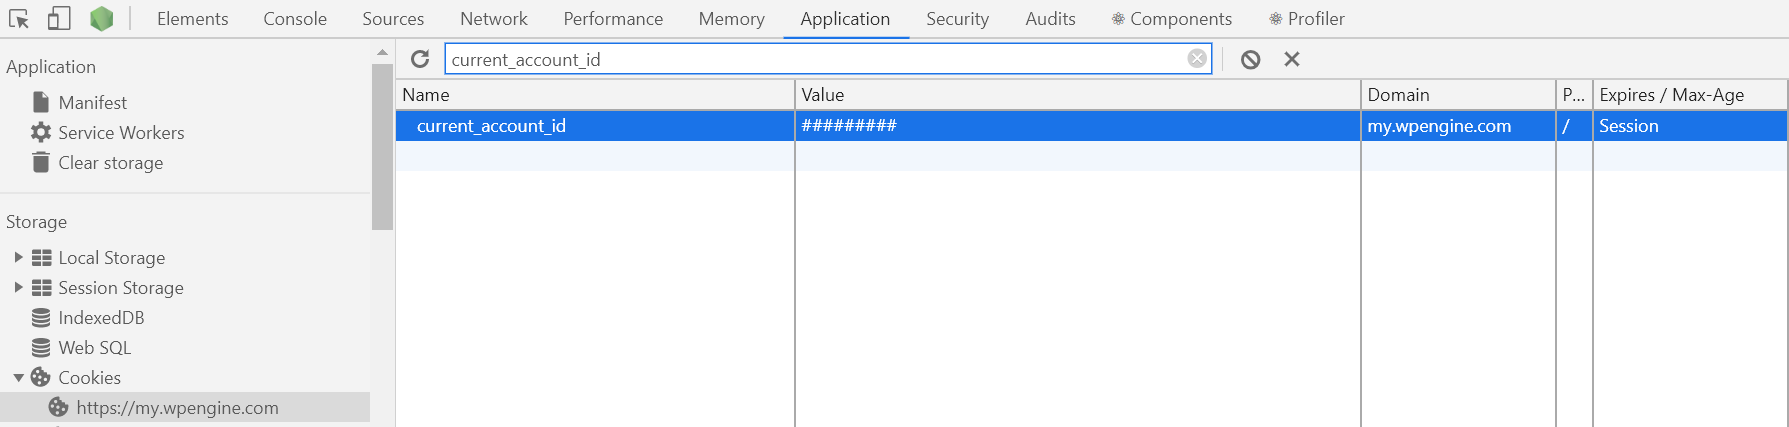The height and width of the screenshot is (427, 1789).
Task: Click the sidebar vertical scrollbar
Action: coord(382,147)
